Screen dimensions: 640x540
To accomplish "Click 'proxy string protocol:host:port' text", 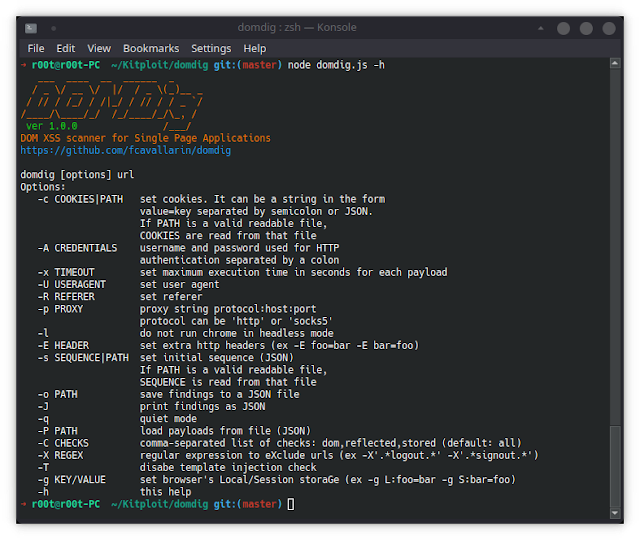I will [228, 309].
